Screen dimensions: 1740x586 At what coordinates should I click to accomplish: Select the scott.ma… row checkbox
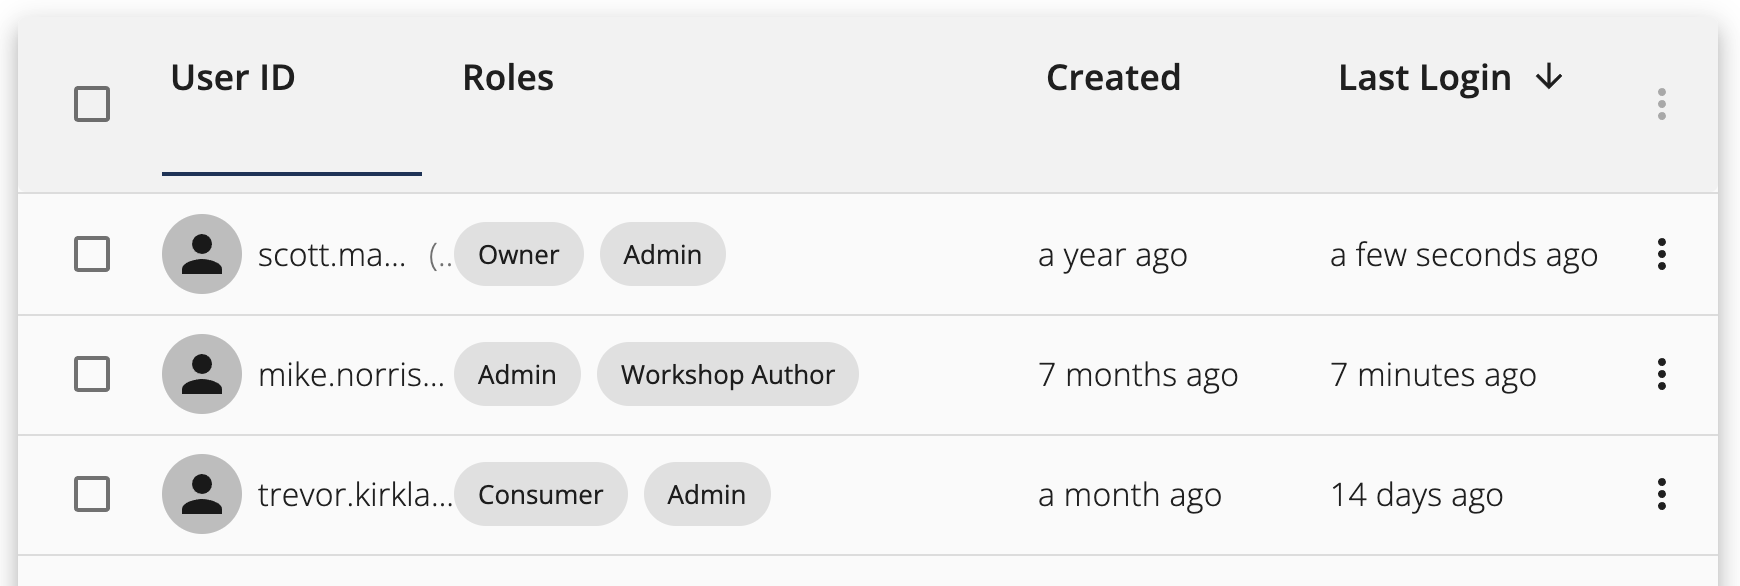coord(92,254)
